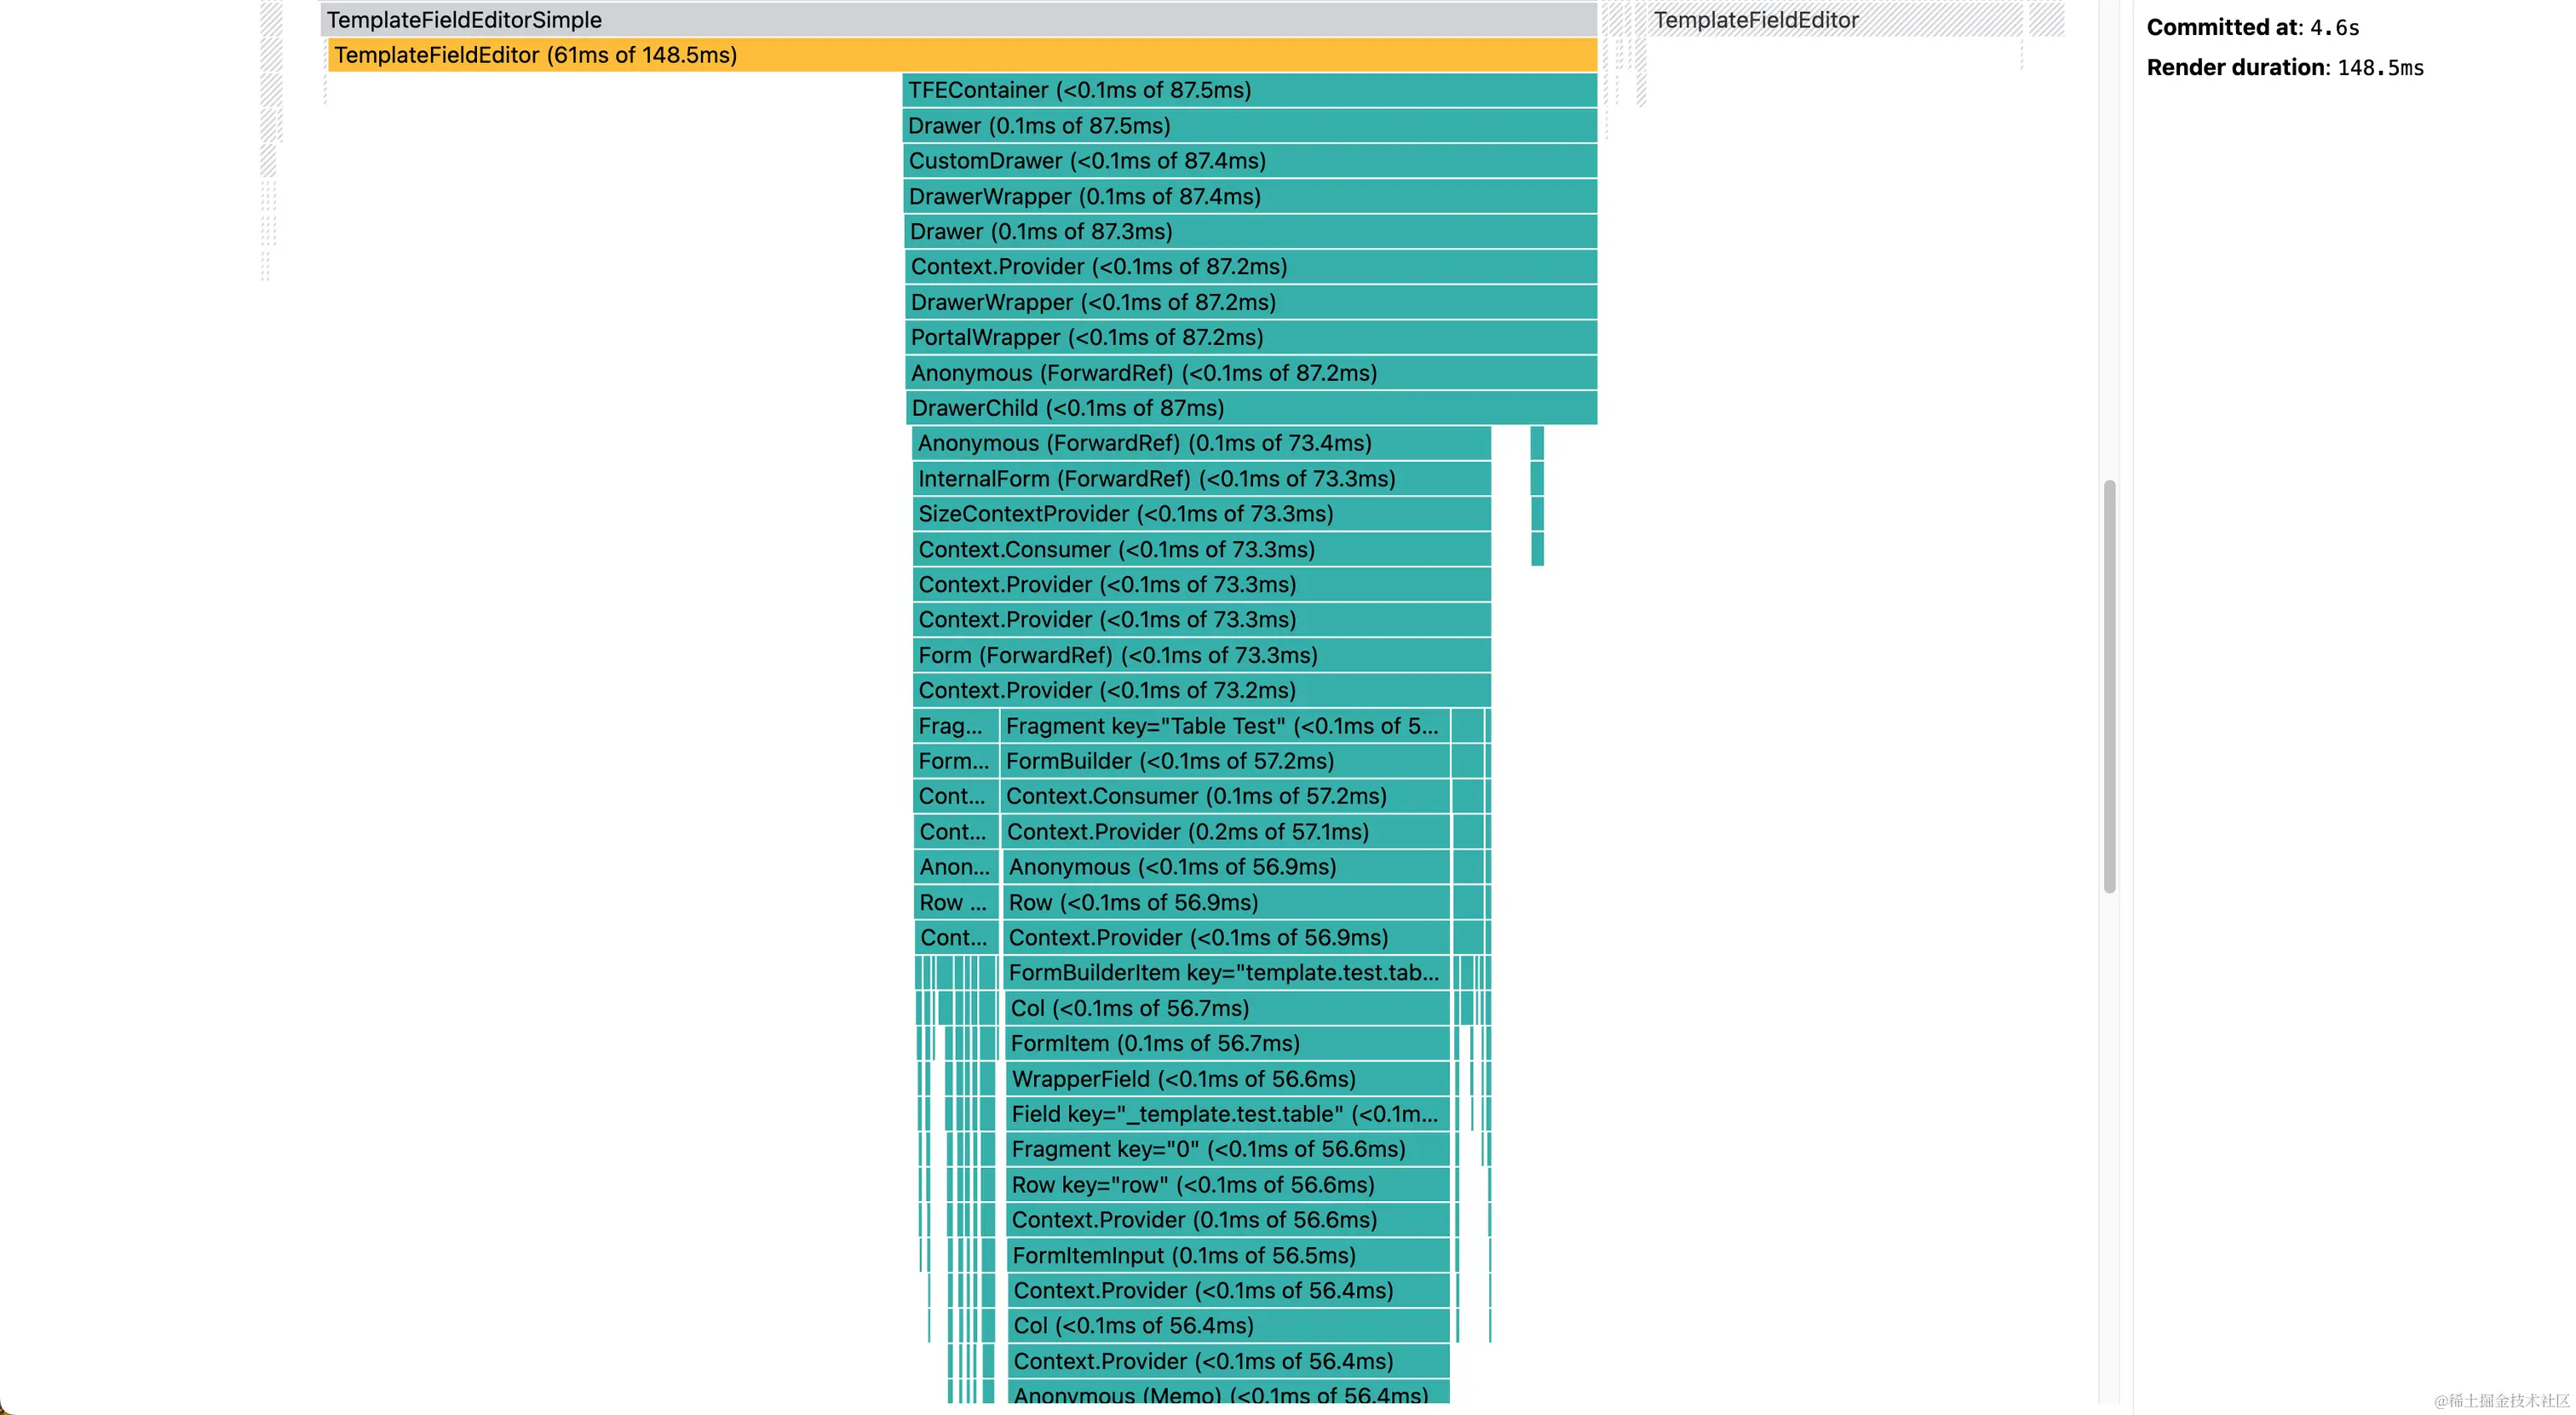Select the truncated Form... bar

956,761
